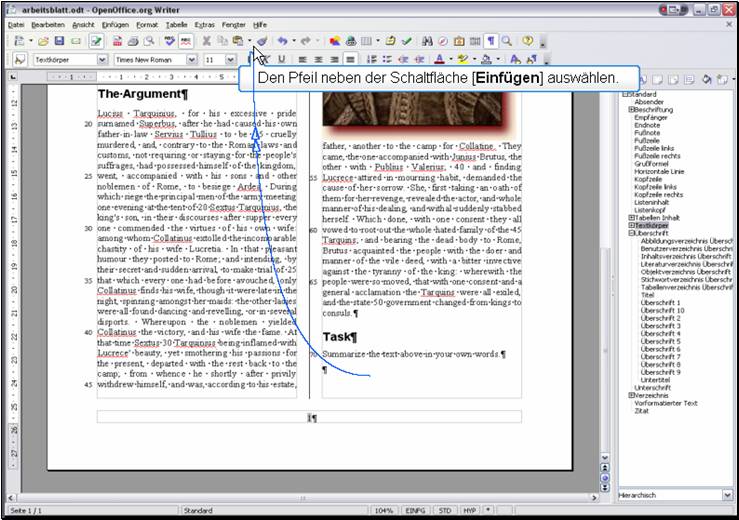
Task: Open the Tabelle menu
Action: pyautogui.click(x=176, y=23)
